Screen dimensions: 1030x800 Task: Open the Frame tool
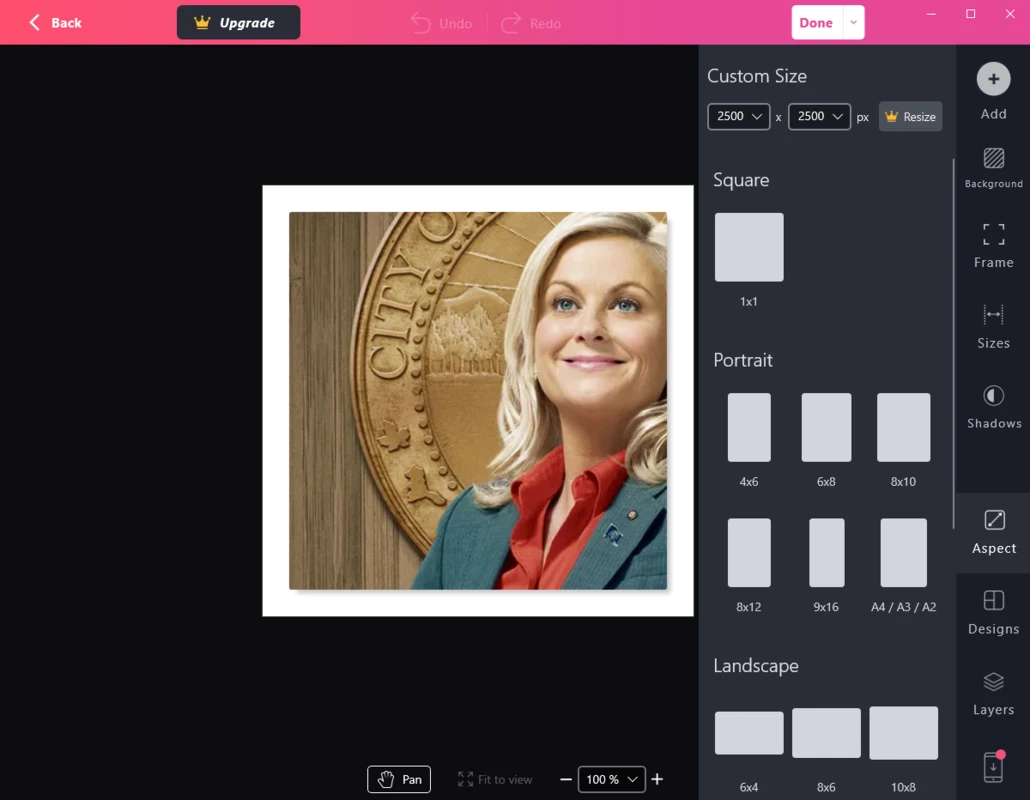tap(993, 246)
